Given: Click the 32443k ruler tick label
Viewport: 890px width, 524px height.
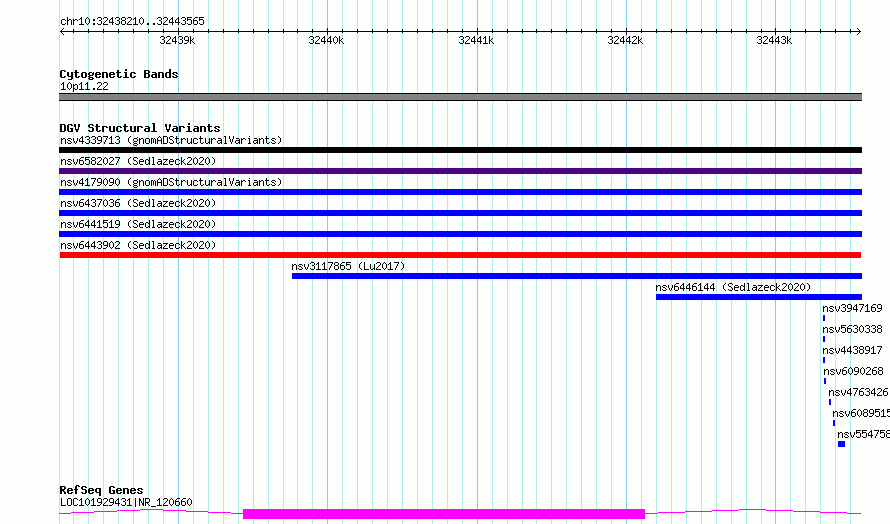Looking at the screenshot, I should [774, 40].
